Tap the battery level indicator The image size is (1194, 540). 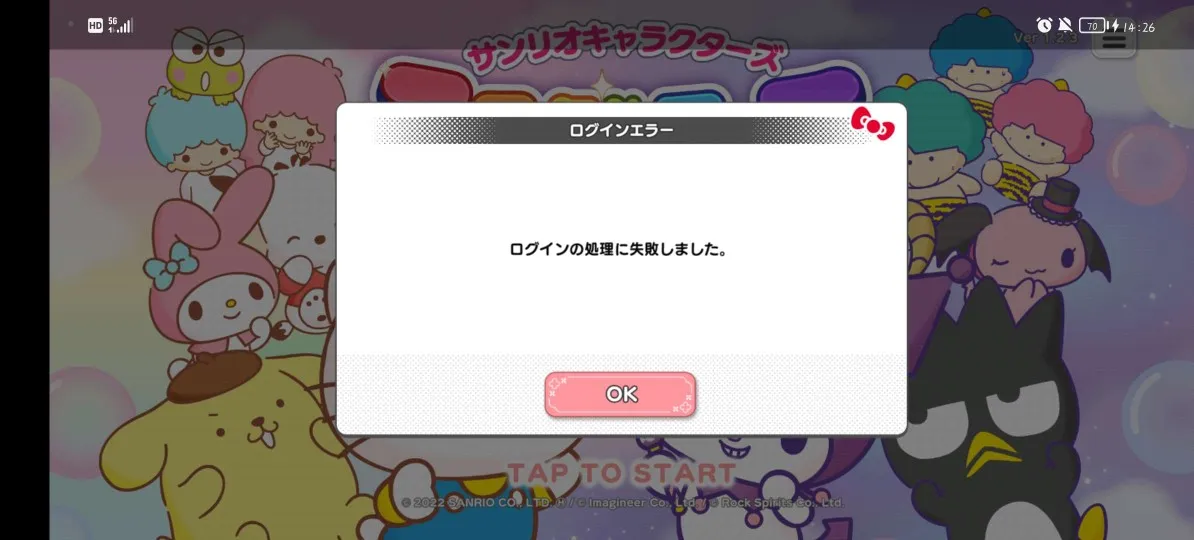(1093, 26)
